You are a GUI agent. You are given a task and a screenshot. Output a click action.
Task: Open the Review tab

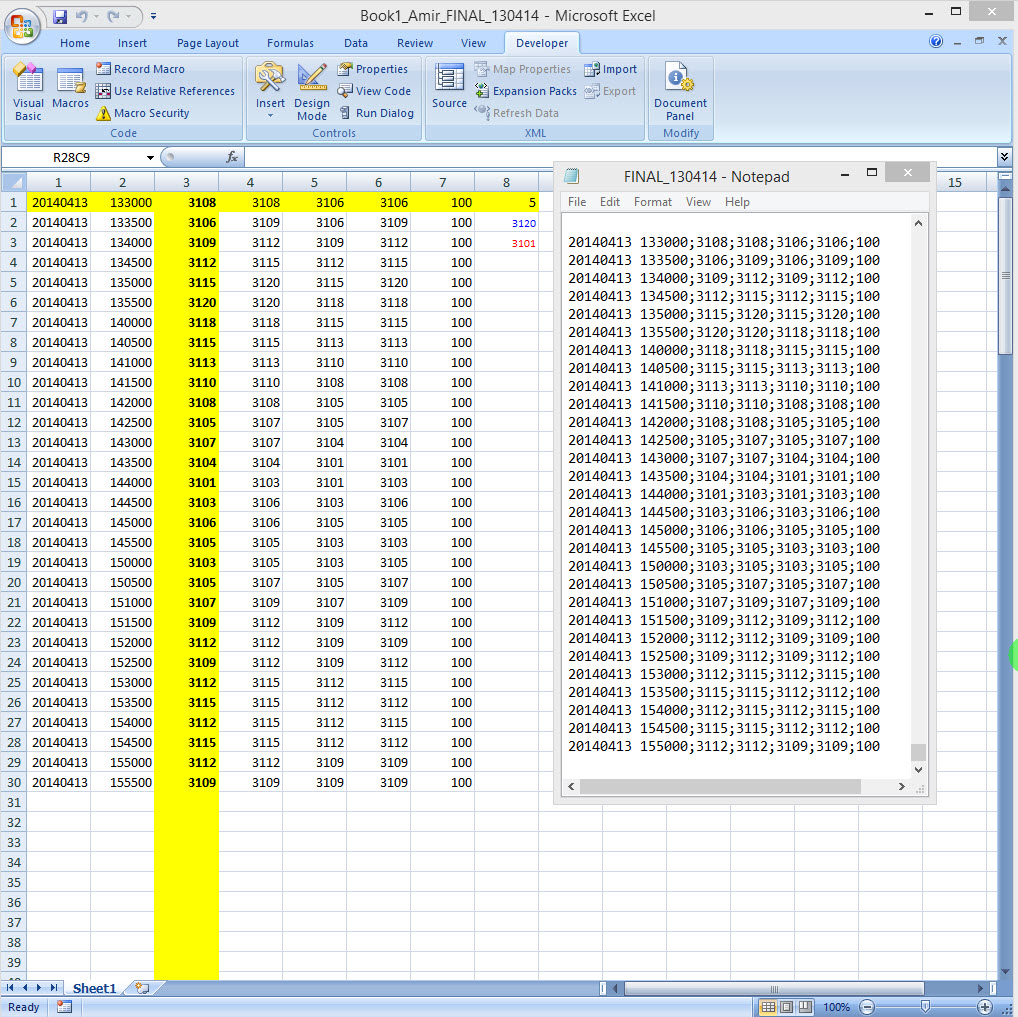[415, 43]
